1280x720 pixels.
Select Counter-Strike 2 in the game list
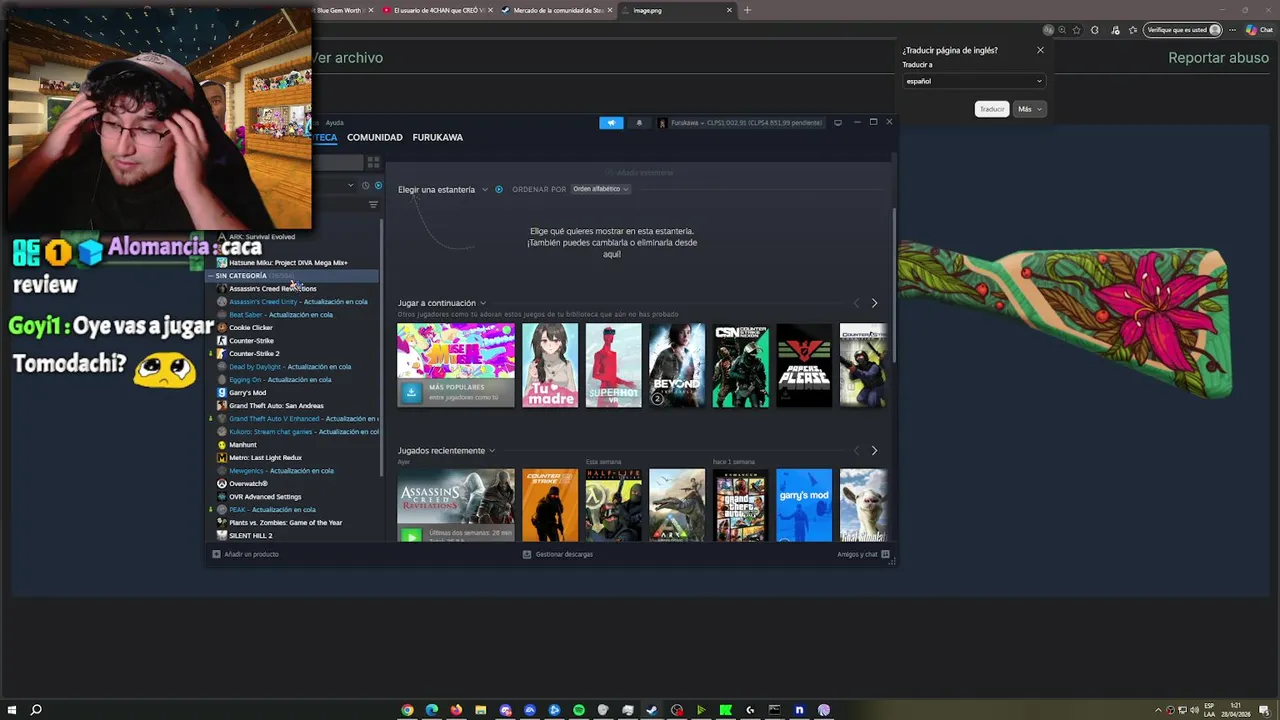[254, 353]
